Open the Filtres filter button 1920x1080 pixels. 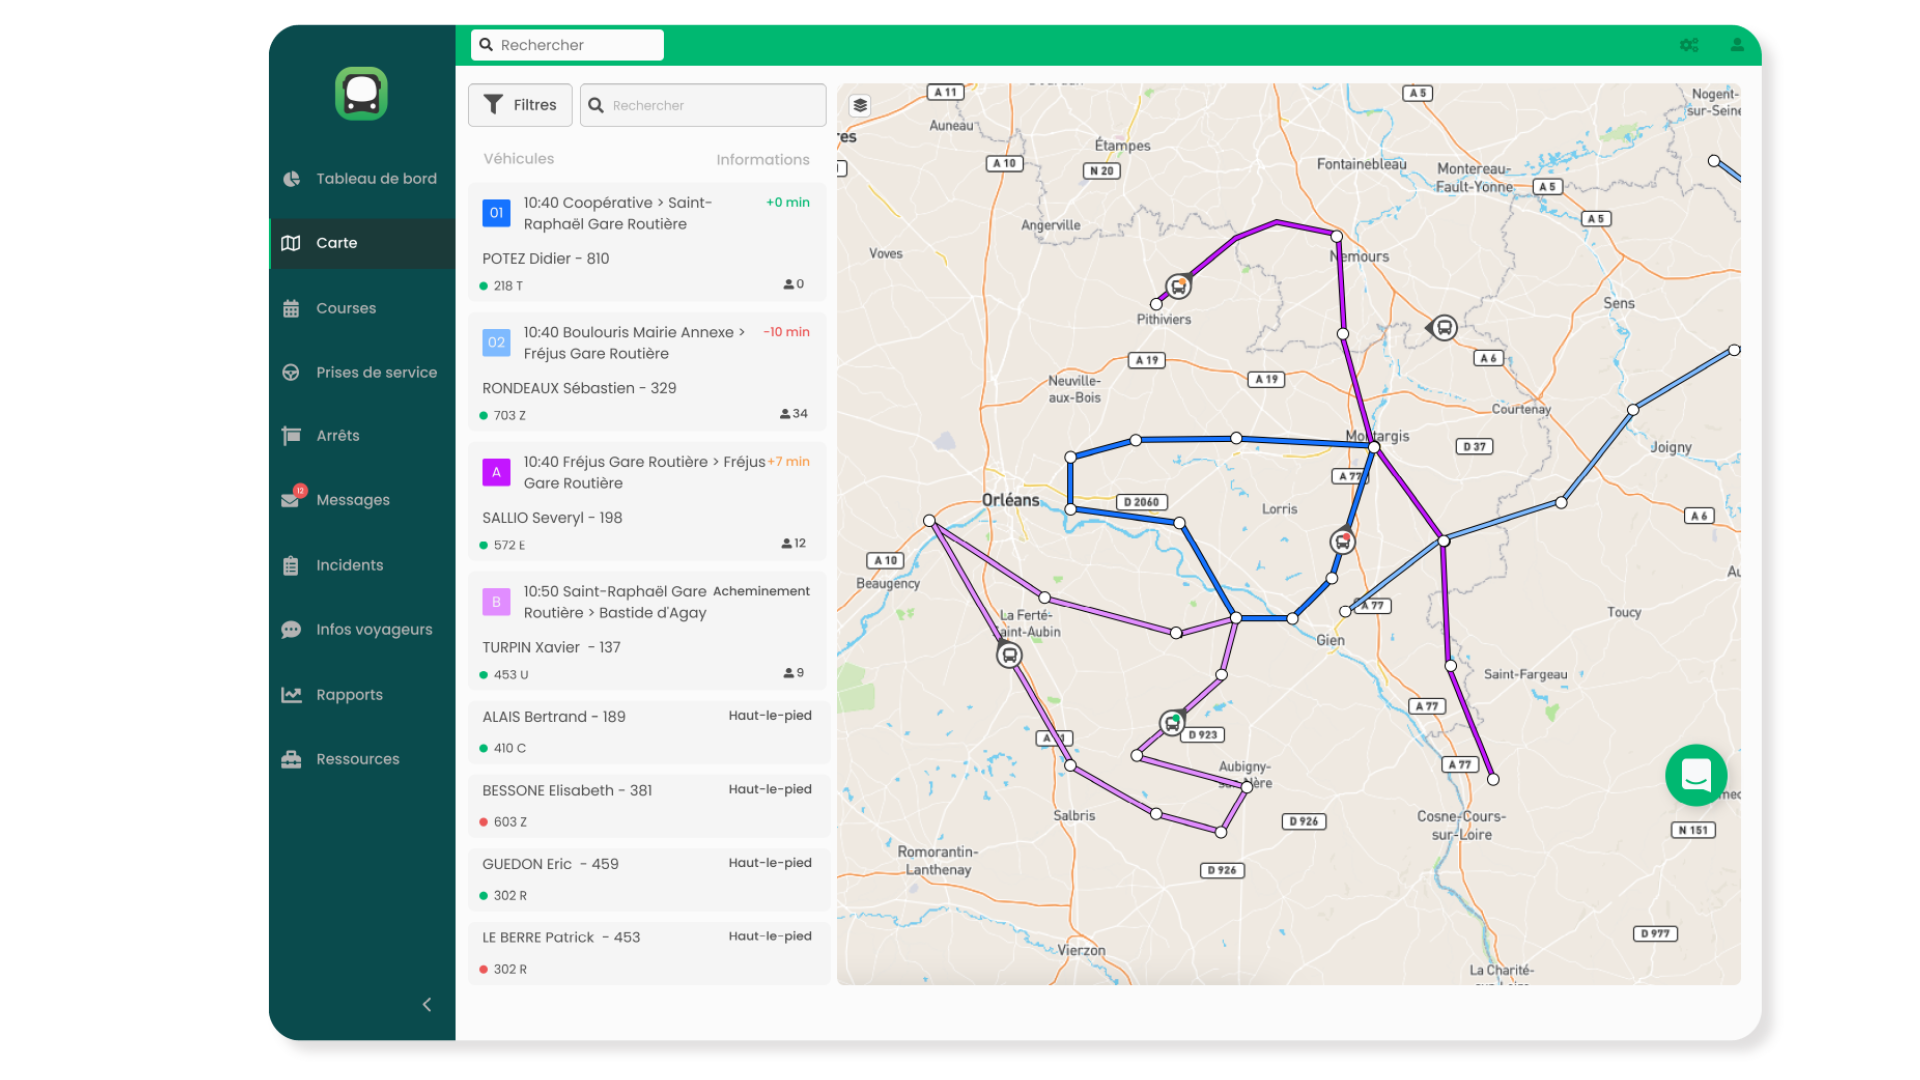click(x=520, y=105)
